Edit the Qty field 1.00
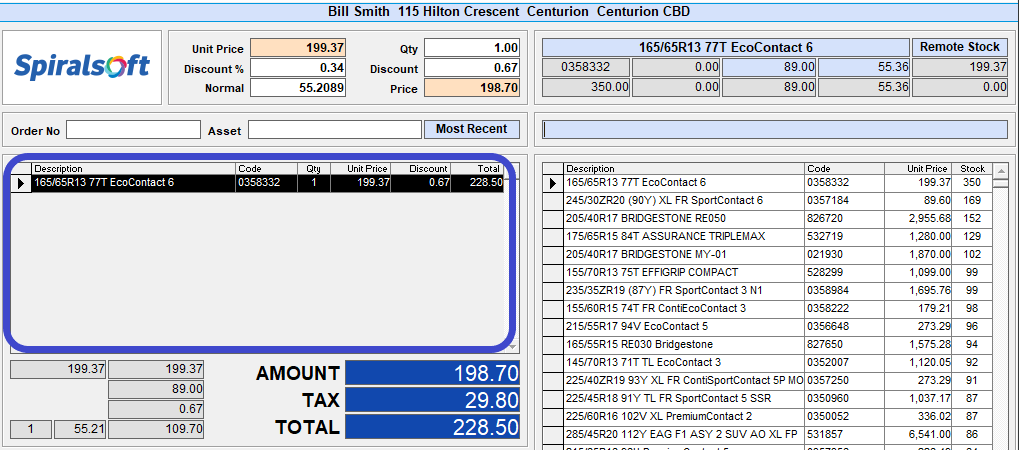1019x450 pixels. (472, 48)
